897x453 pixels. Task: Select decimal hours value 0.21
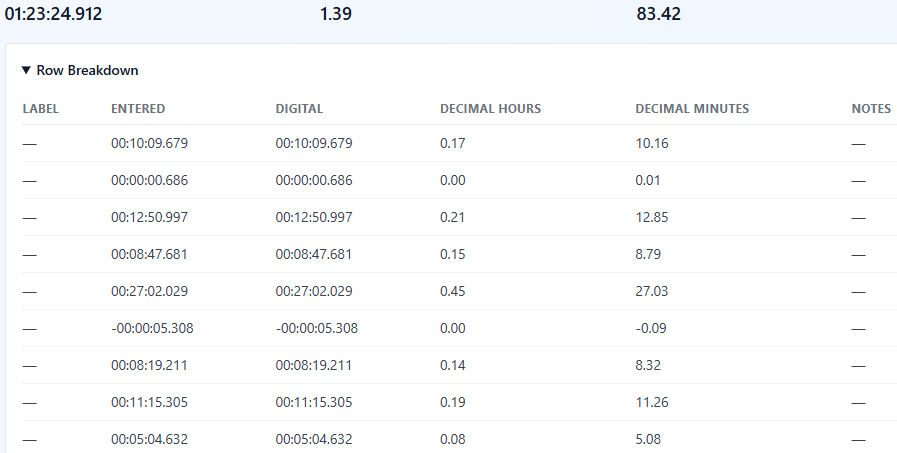pos(453,217)
